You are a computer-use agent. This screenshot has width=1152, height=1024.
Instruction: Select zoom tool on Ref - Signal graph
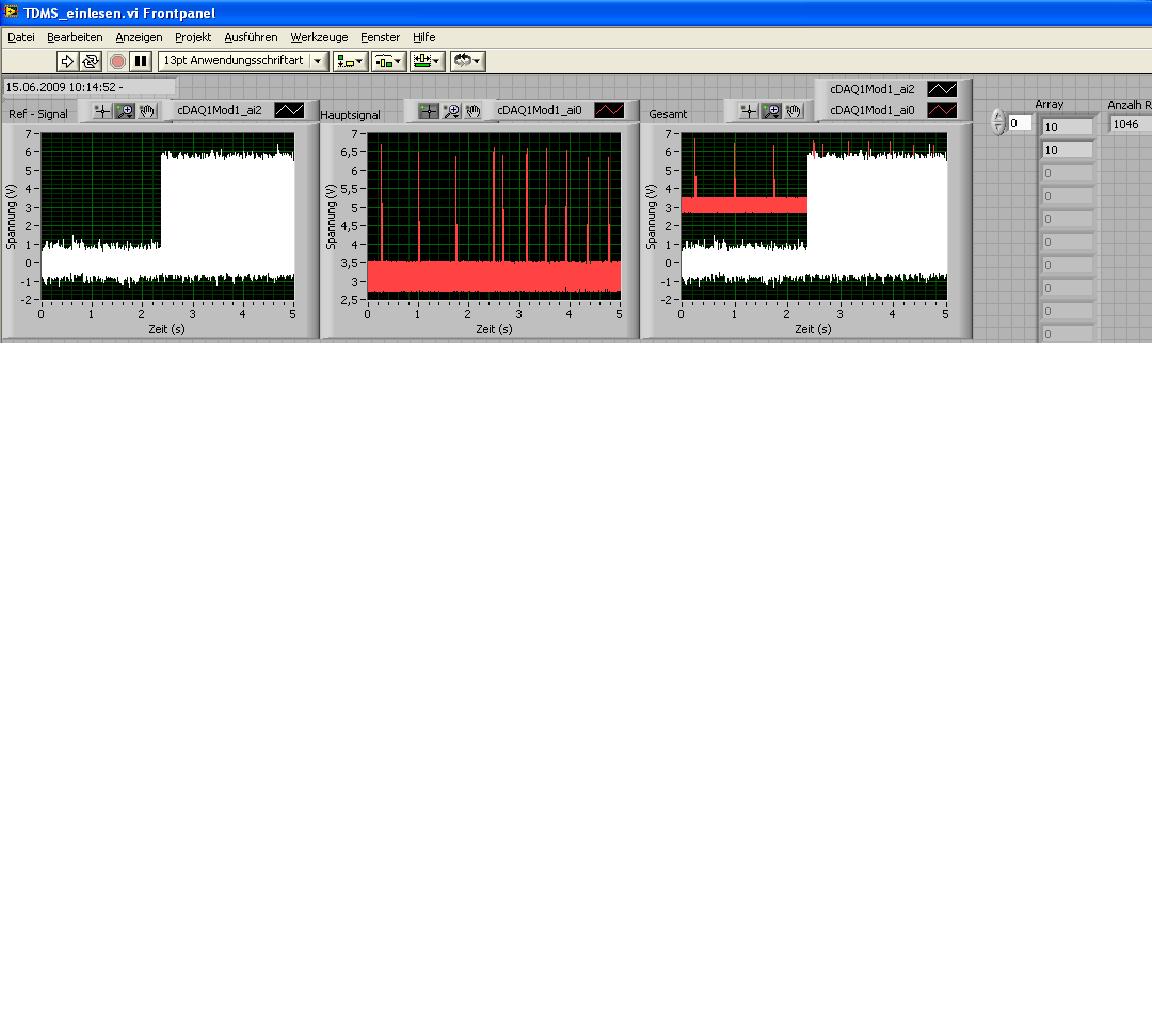click(x=125, y=111)
